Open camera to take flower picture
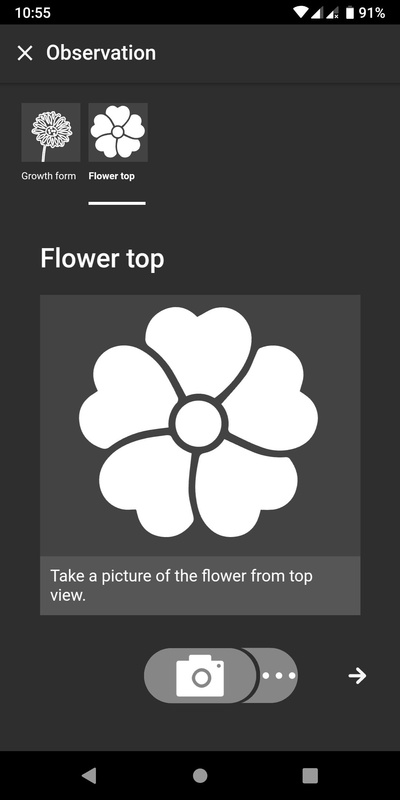The width and height of the screenshot is (400, 800). click(x=200, y=676)
